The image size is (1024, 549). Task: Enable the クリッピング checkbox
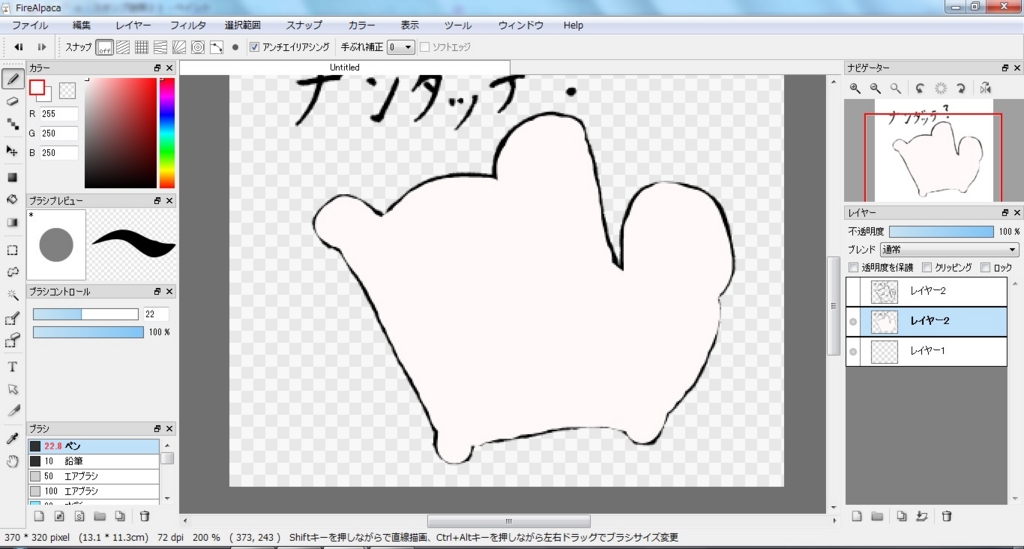click(x=927, y=268)
